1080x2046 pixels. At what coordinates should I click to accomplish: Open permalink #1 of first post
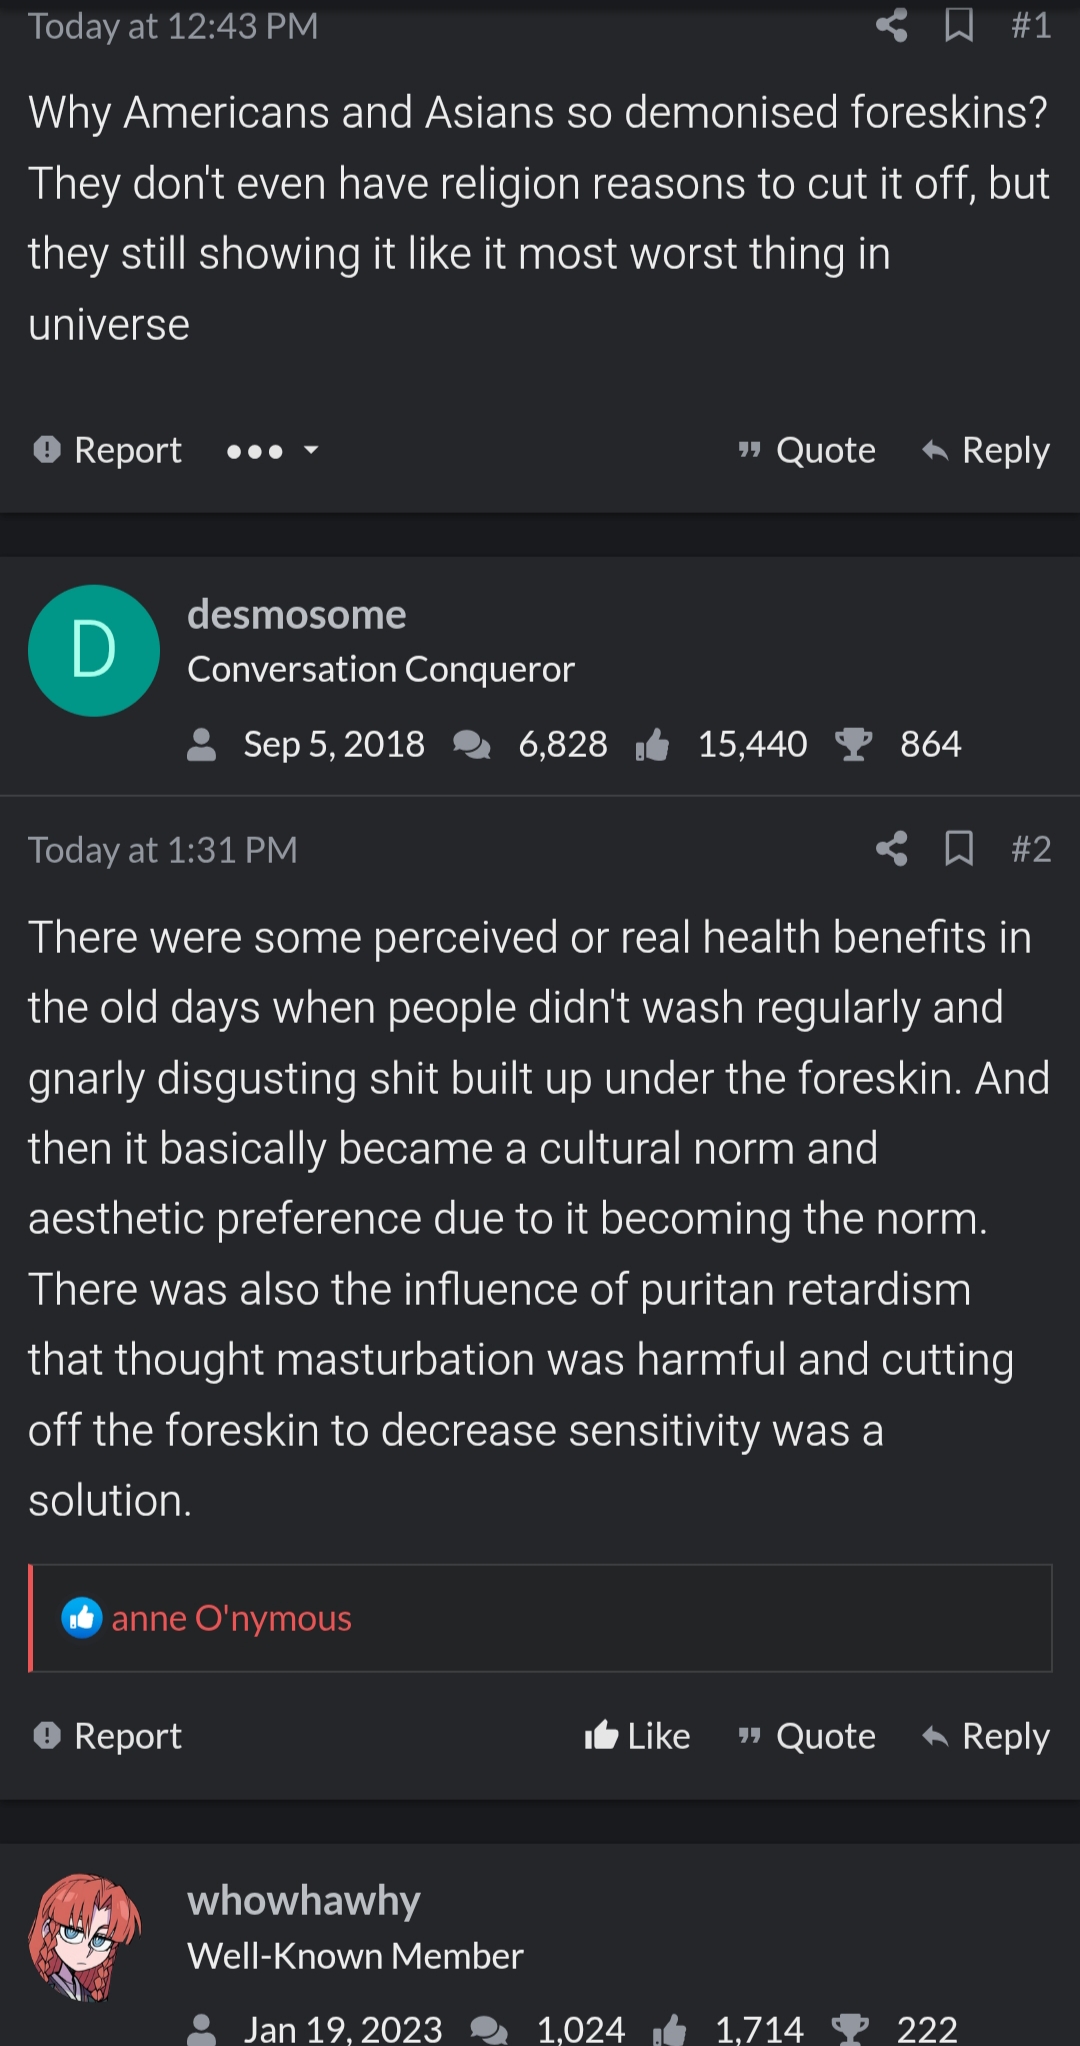1031,25
